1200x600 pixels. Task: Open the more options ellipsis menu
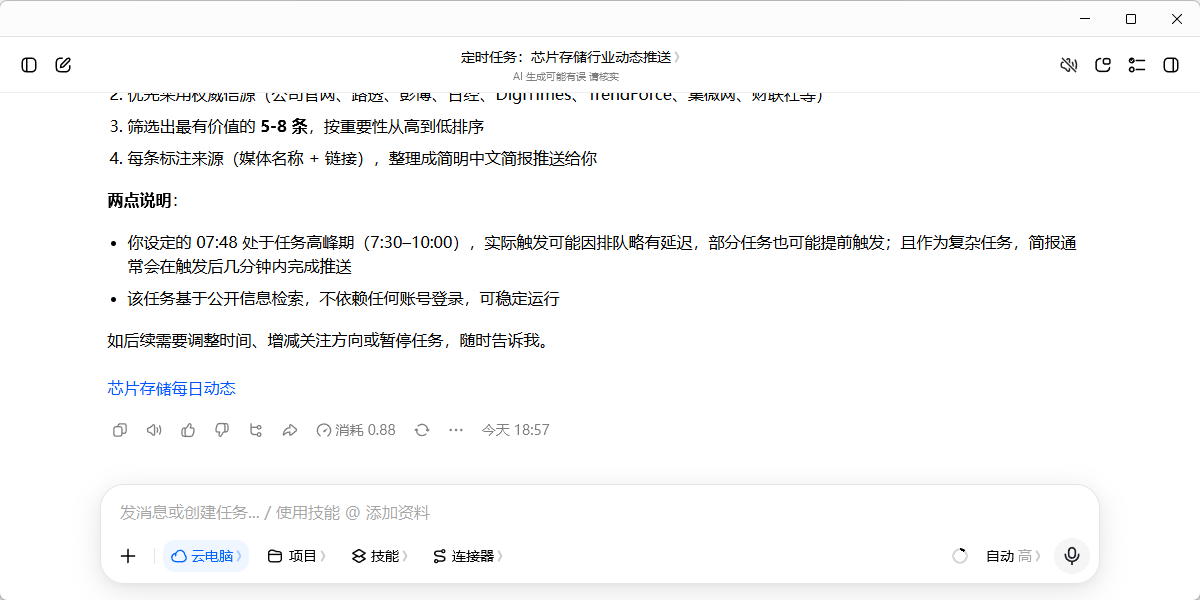456,430
